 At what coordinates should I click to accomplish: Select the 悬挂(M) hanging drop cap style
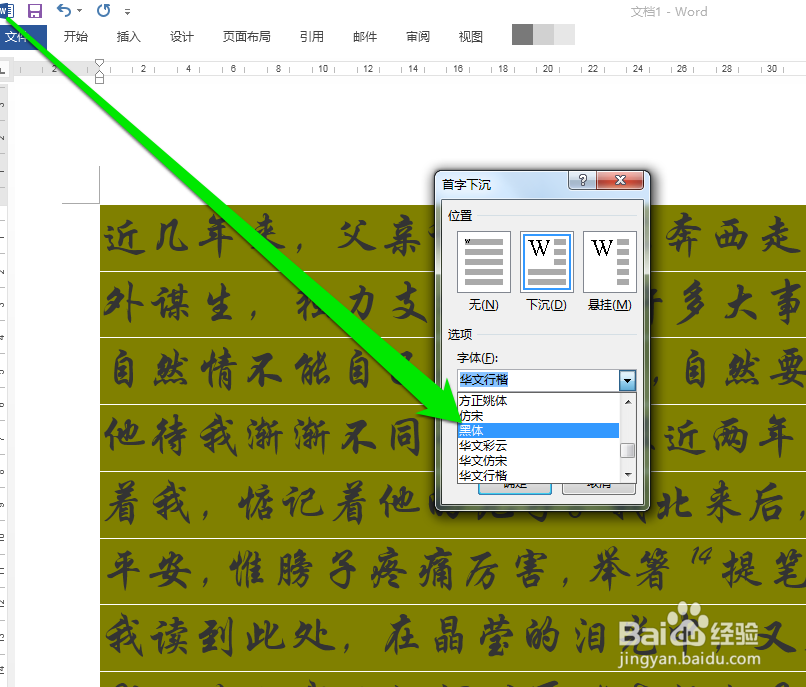[x=610, y=262]
